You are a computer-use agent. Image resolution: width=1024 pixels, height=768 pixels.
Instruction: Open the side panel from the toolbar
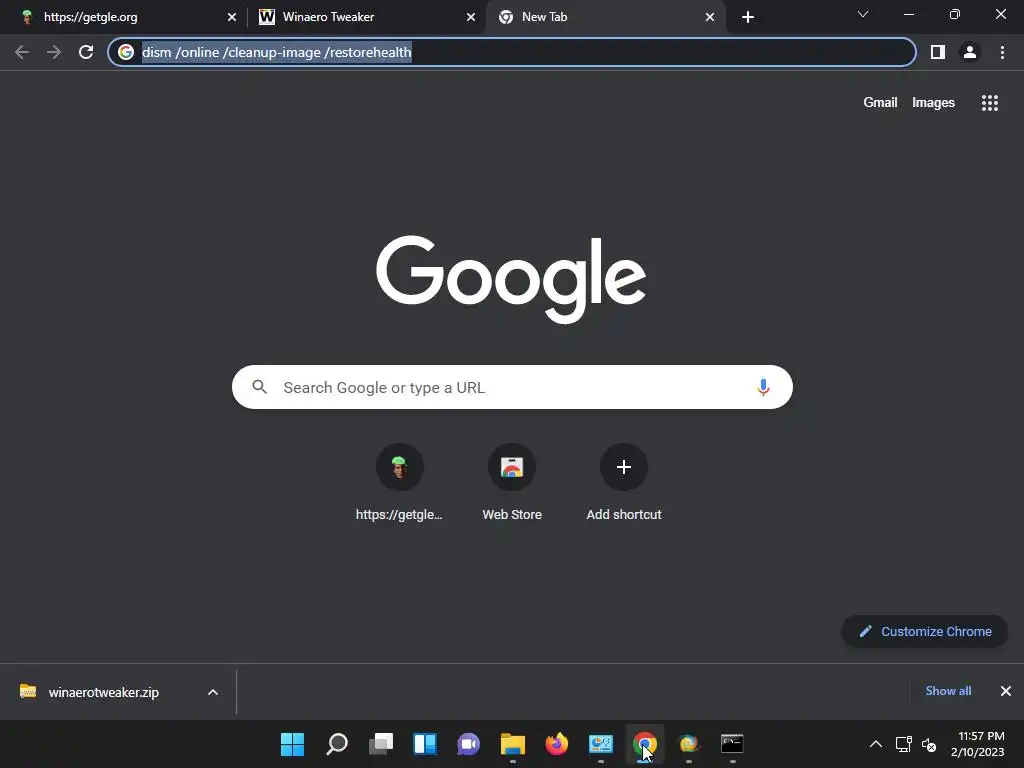click(938, 52)
